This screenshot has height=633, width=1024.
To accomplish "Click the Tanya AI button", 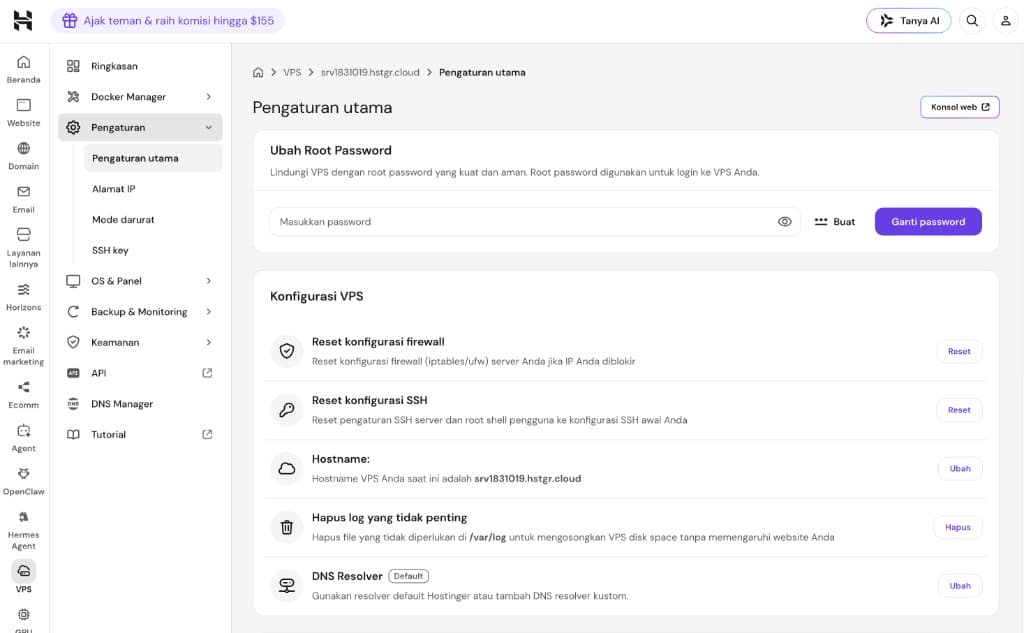I will click(x=908, y=20).
